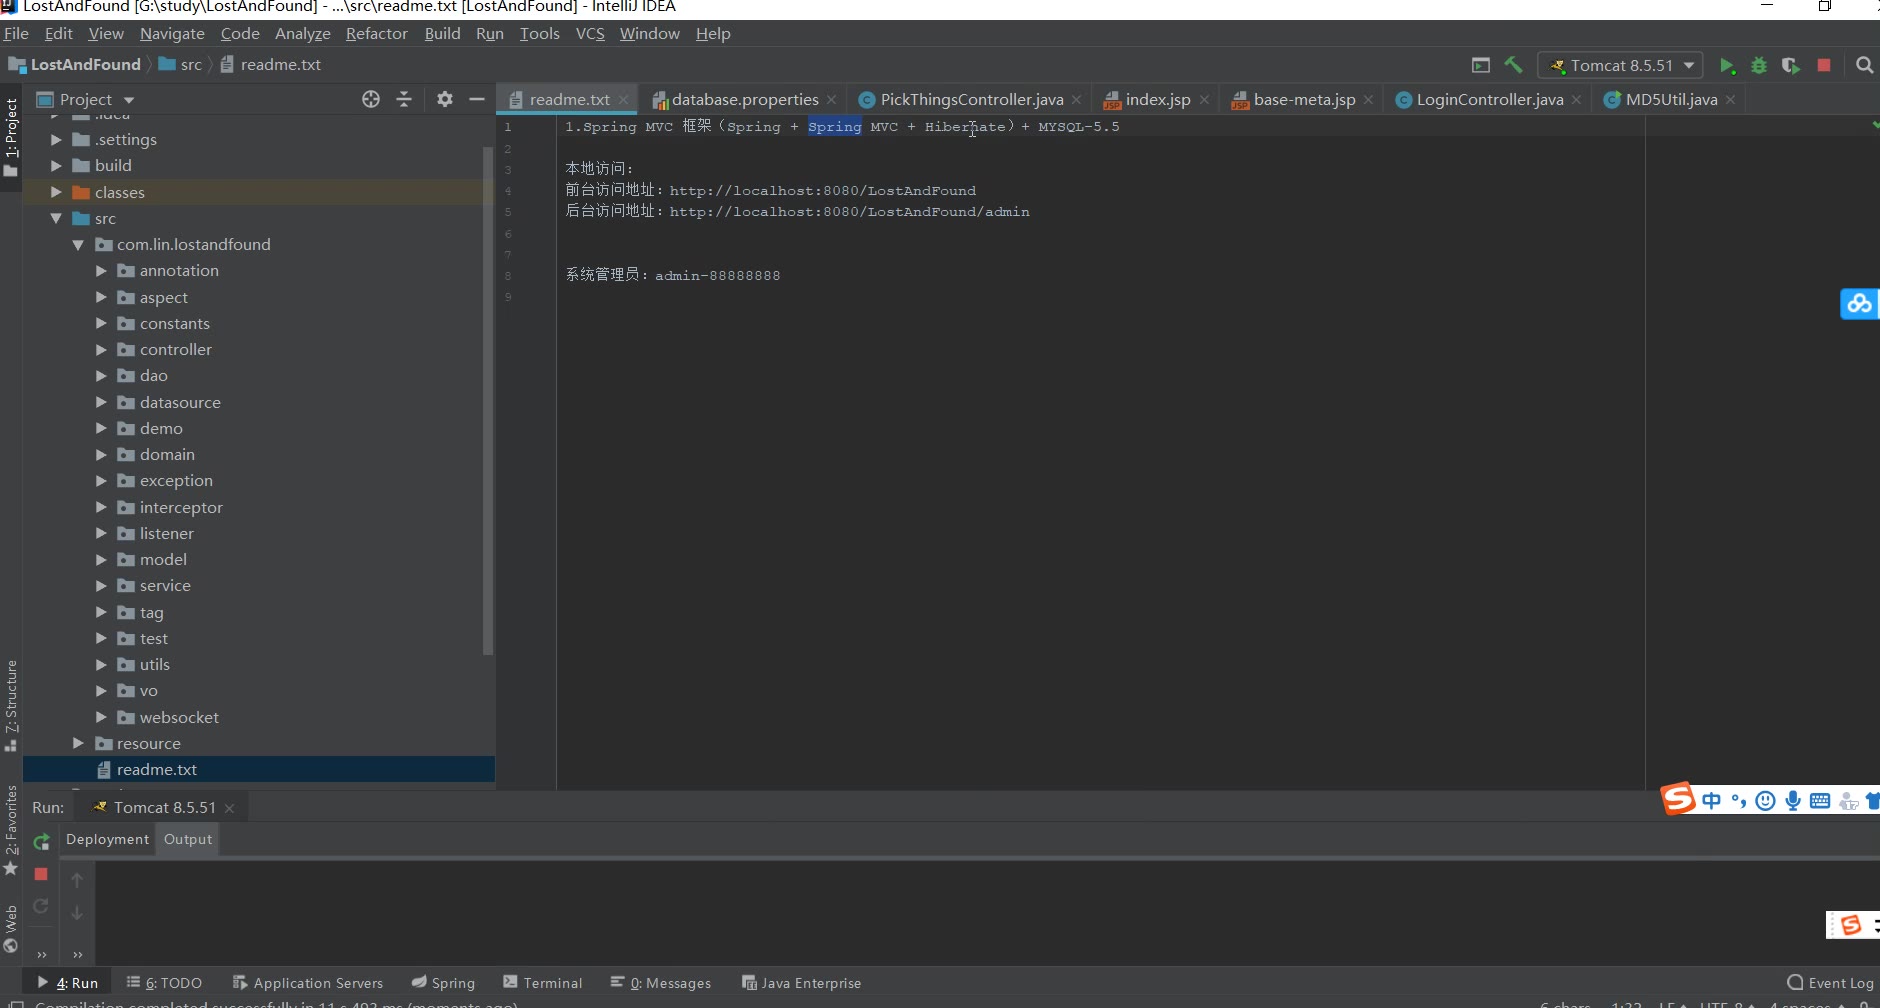Open the Analyze menu
The width and height of the screenshot is (1880, 1008).
303,33
